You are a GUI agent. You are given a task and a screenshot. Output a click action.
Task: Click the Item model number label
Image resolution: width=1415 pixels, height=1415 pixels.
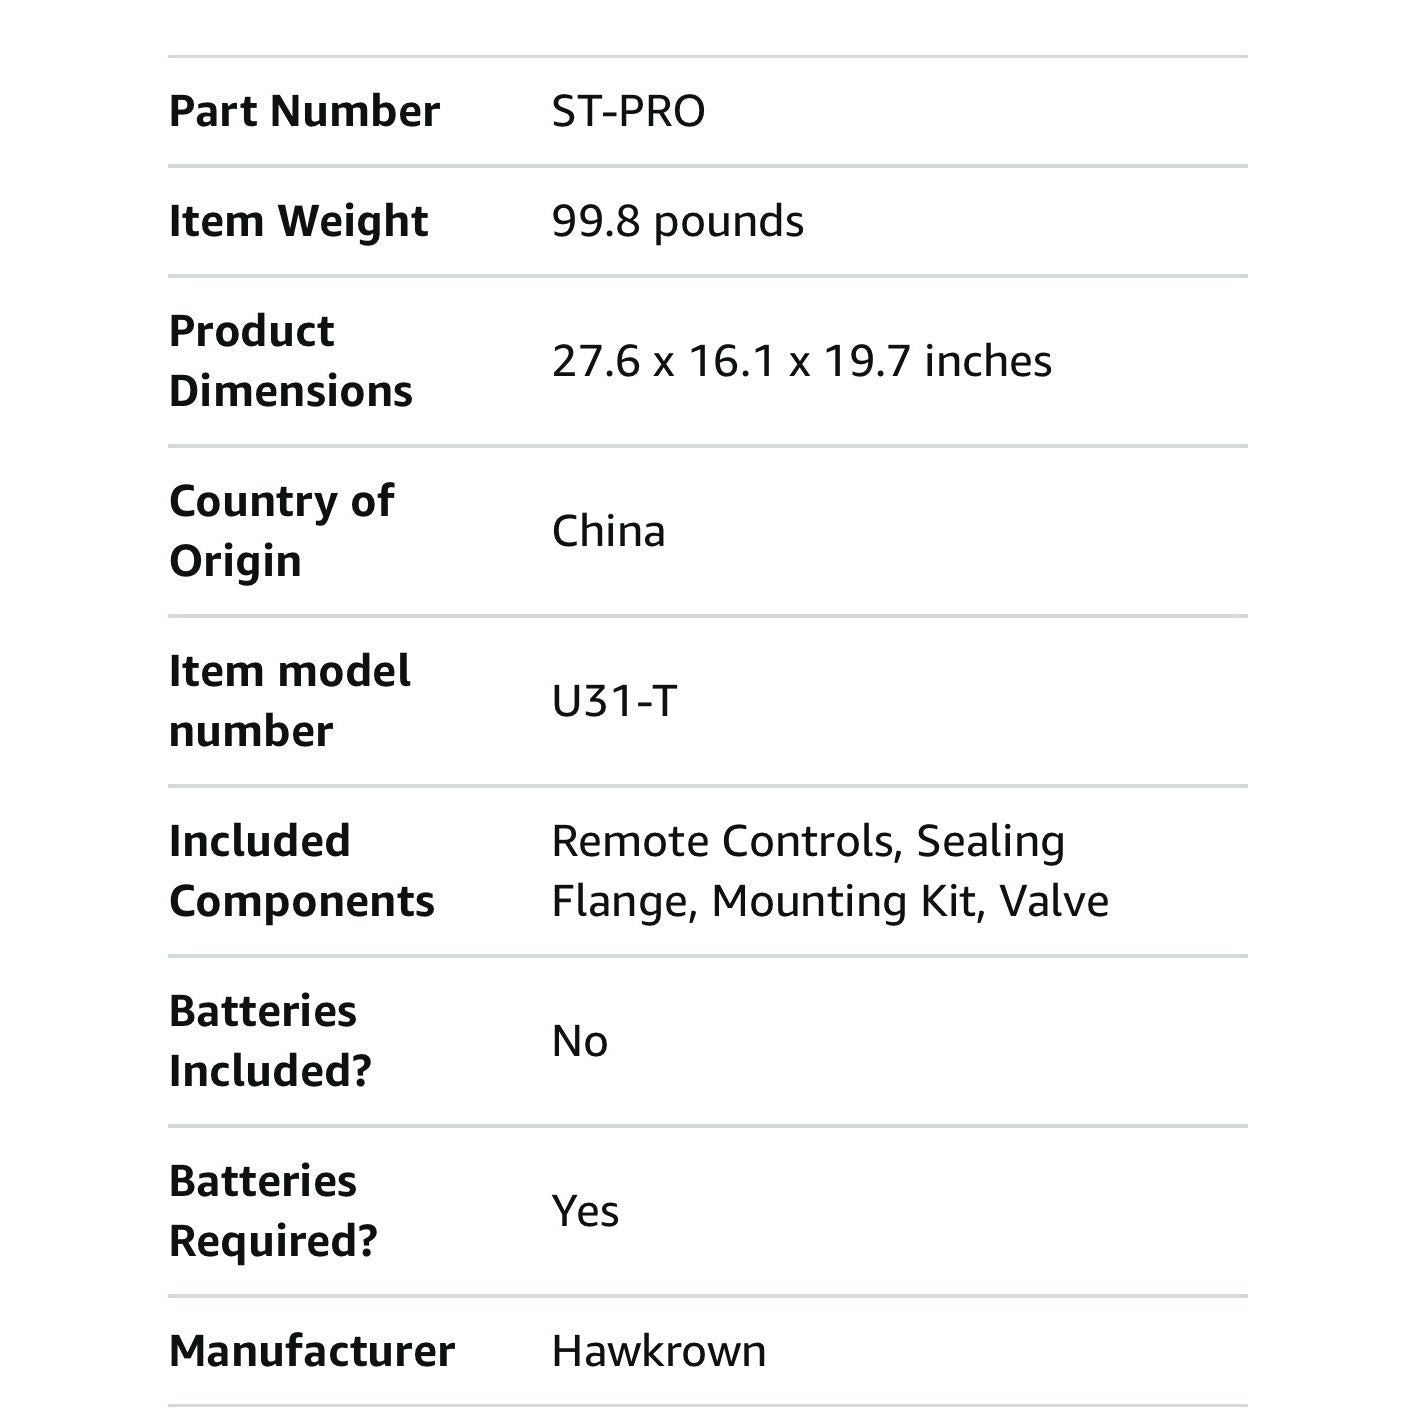(x=289, y=700)
